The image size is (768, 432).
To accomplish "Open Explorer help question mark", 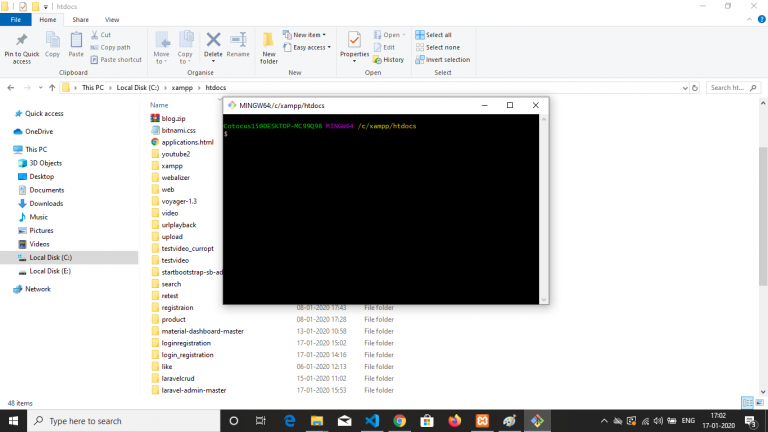I will coord(762,20).
